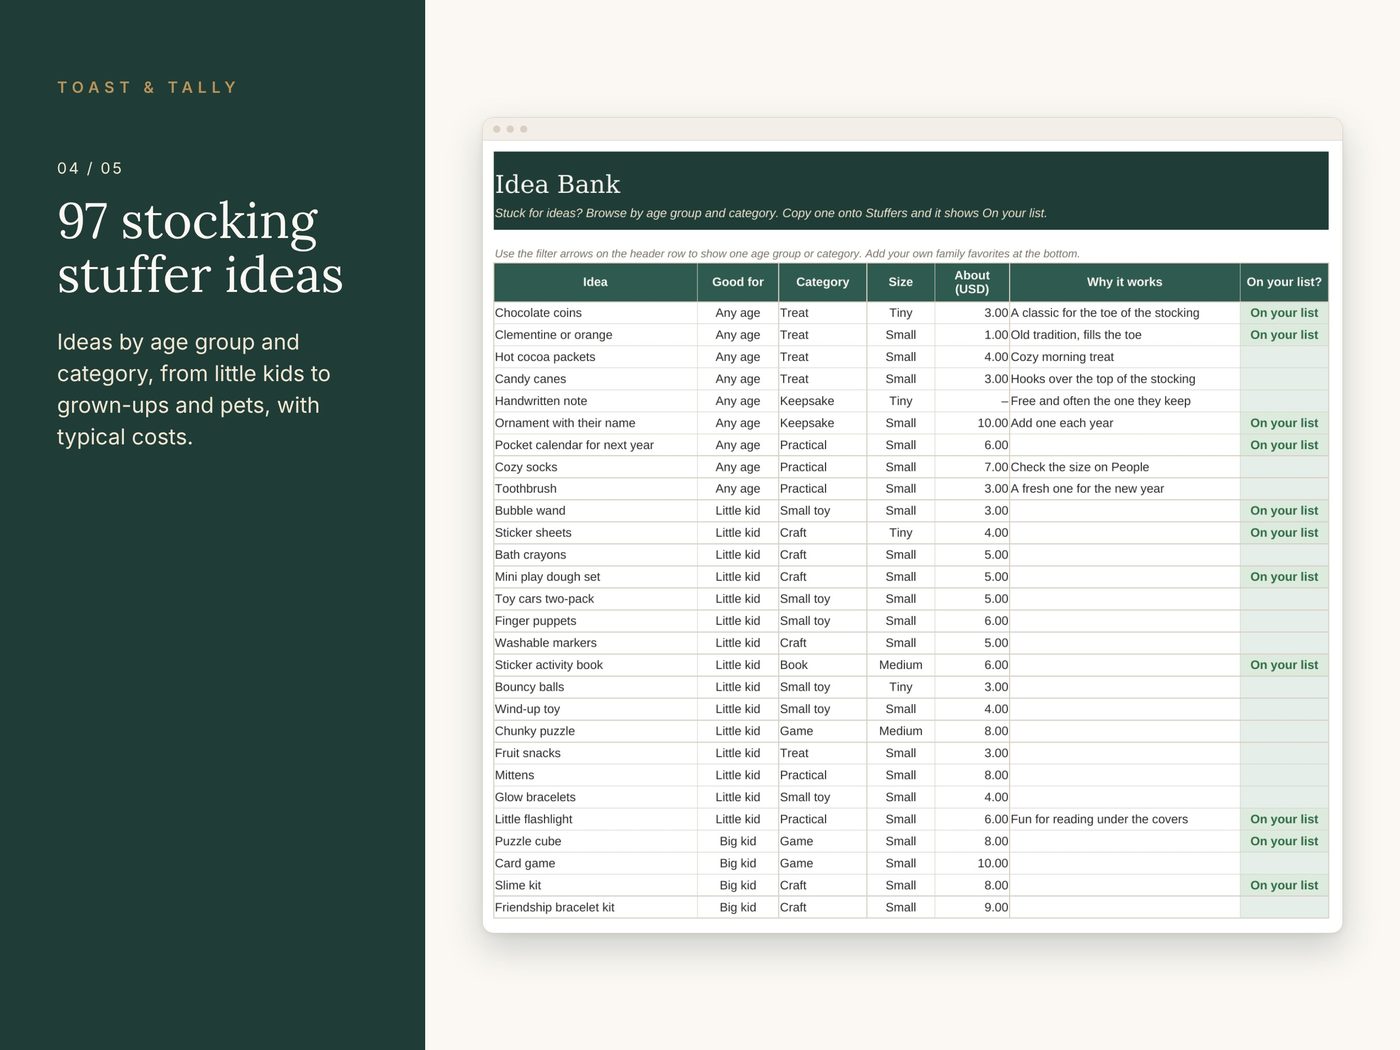Select the Candy canes cell

tap(595, 379)
